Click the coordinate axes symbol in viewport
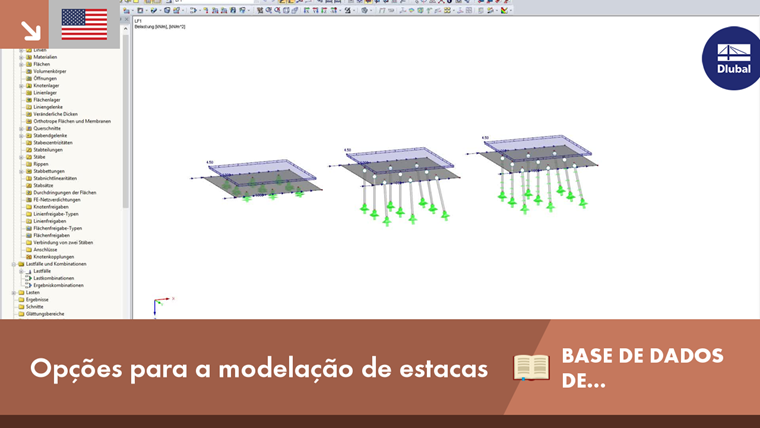This screenshot has width=760, height=428. (163, 307)
